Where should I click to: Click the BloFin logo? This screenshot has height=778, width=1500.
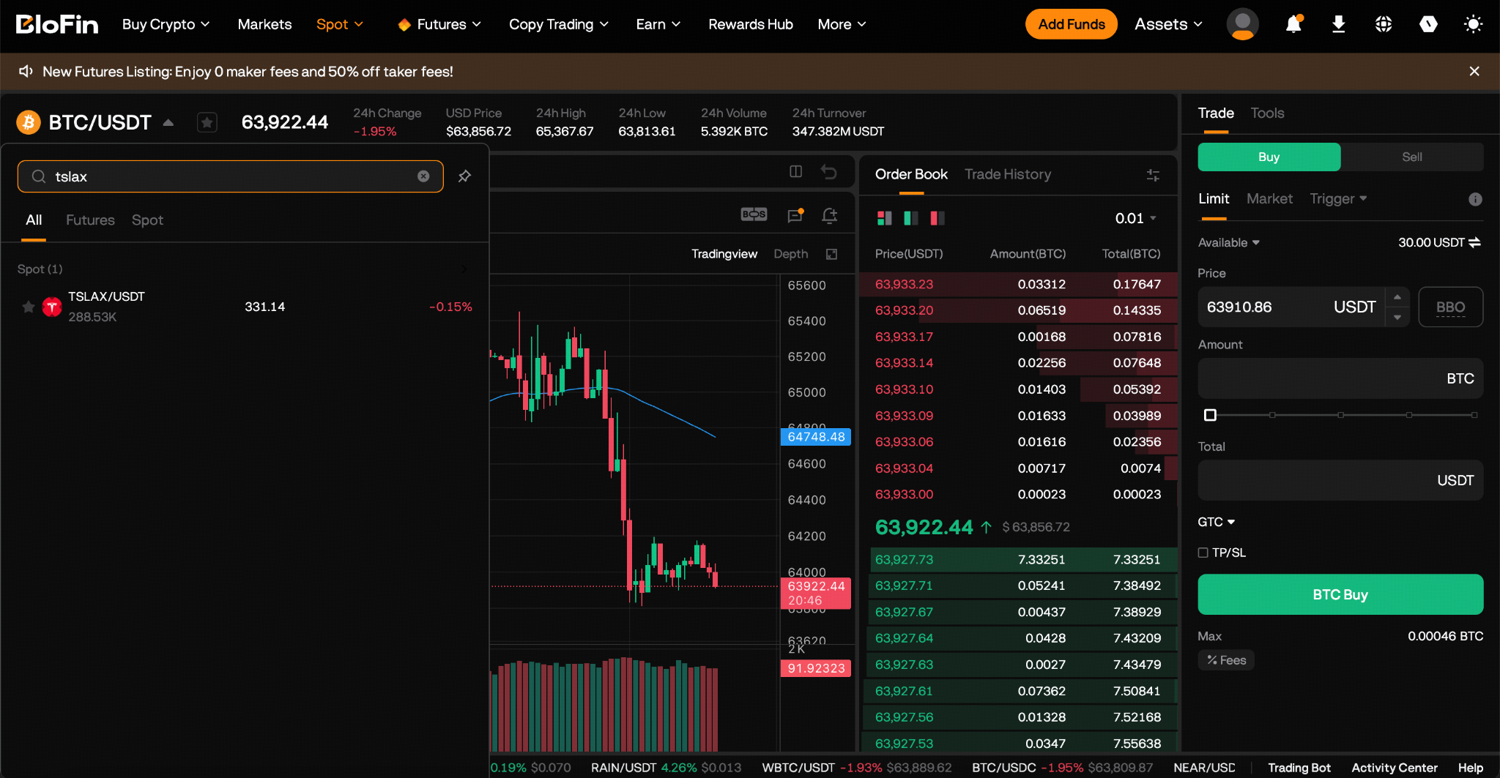57,24
